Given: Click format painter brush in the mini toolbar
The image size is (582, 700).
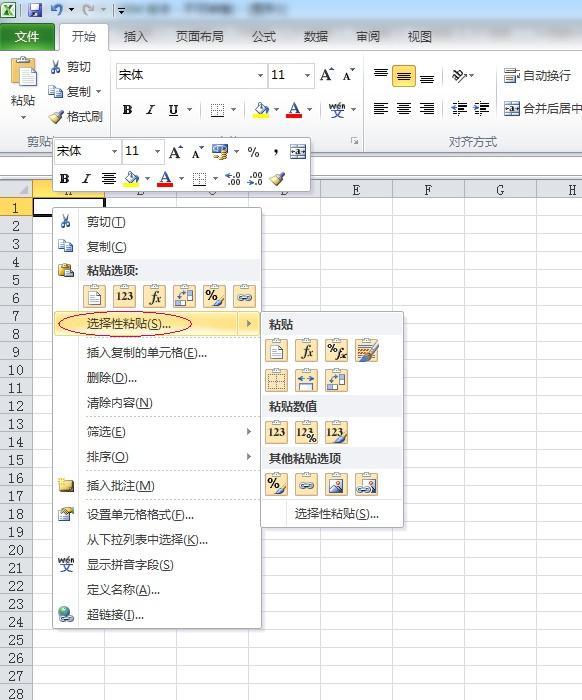Looking at the screenshot, I should click(277, 179).
